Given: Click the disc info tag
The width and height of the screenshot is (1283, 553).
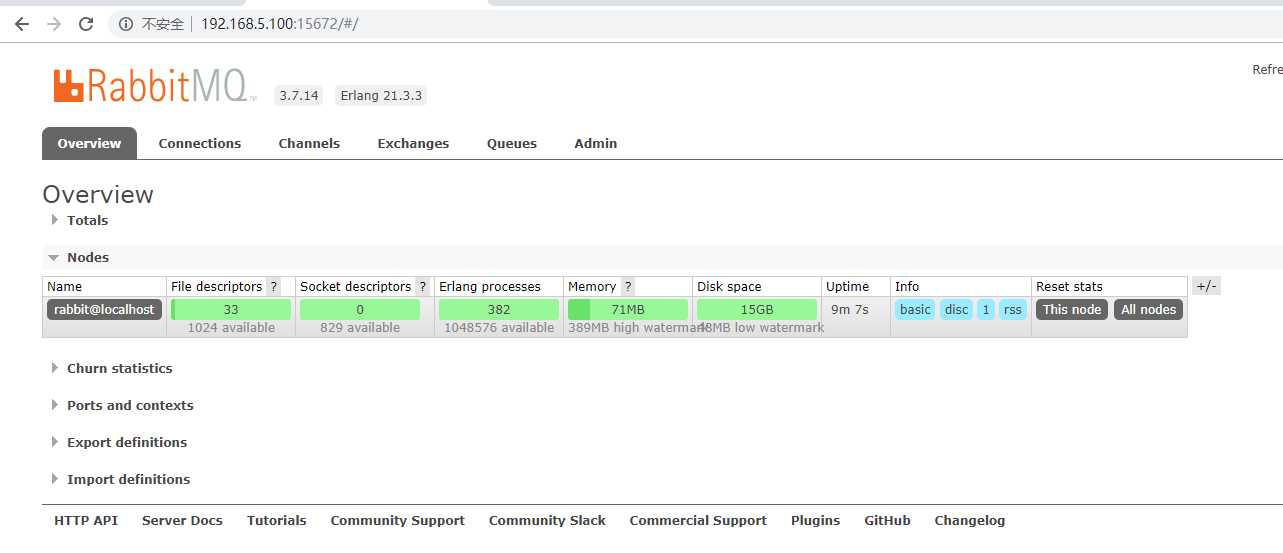Looking at the screenshot, I should tap(957, 309).
